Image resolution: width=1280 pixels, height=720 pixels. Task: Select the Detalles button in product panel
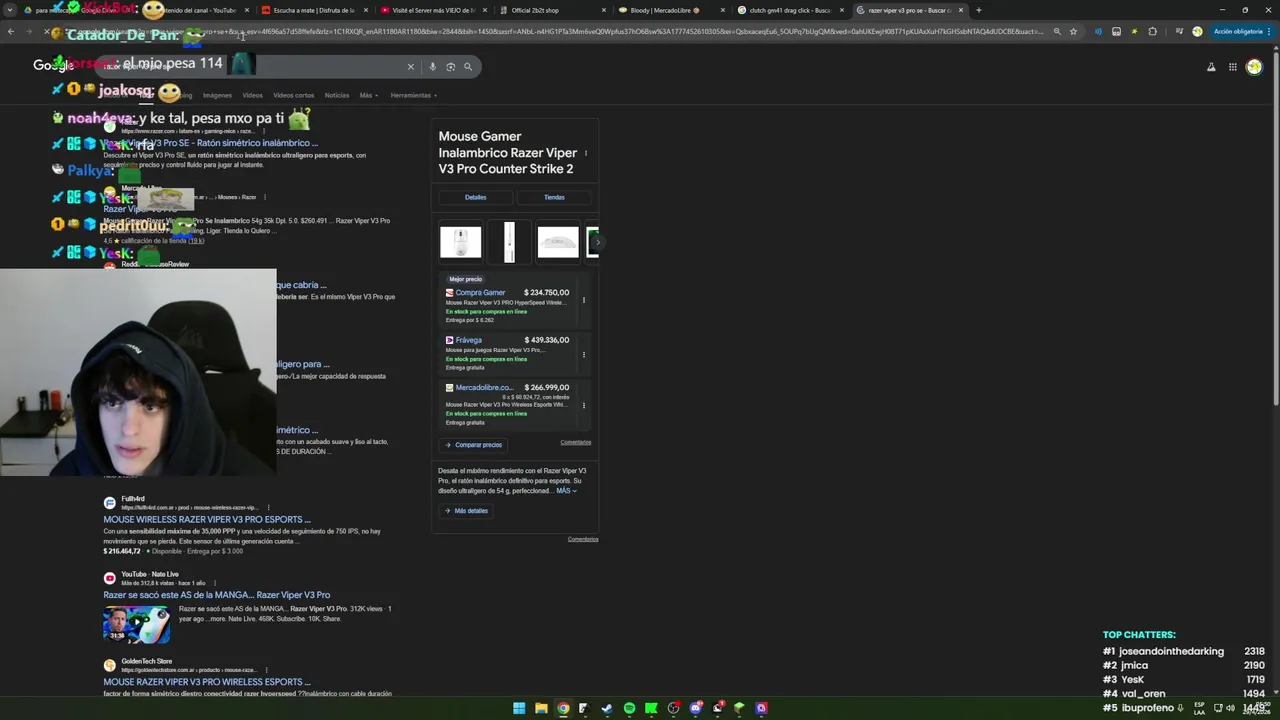pos(476,197)
